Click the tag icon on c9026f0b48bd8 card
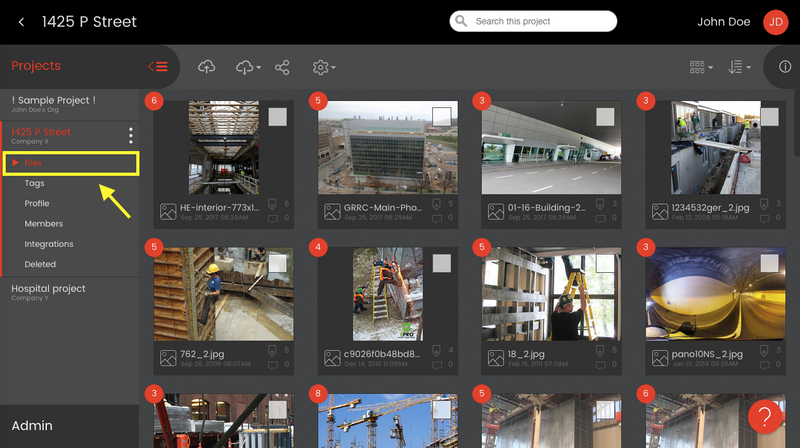This screenshot has height=448, width=800. (436, 351)
